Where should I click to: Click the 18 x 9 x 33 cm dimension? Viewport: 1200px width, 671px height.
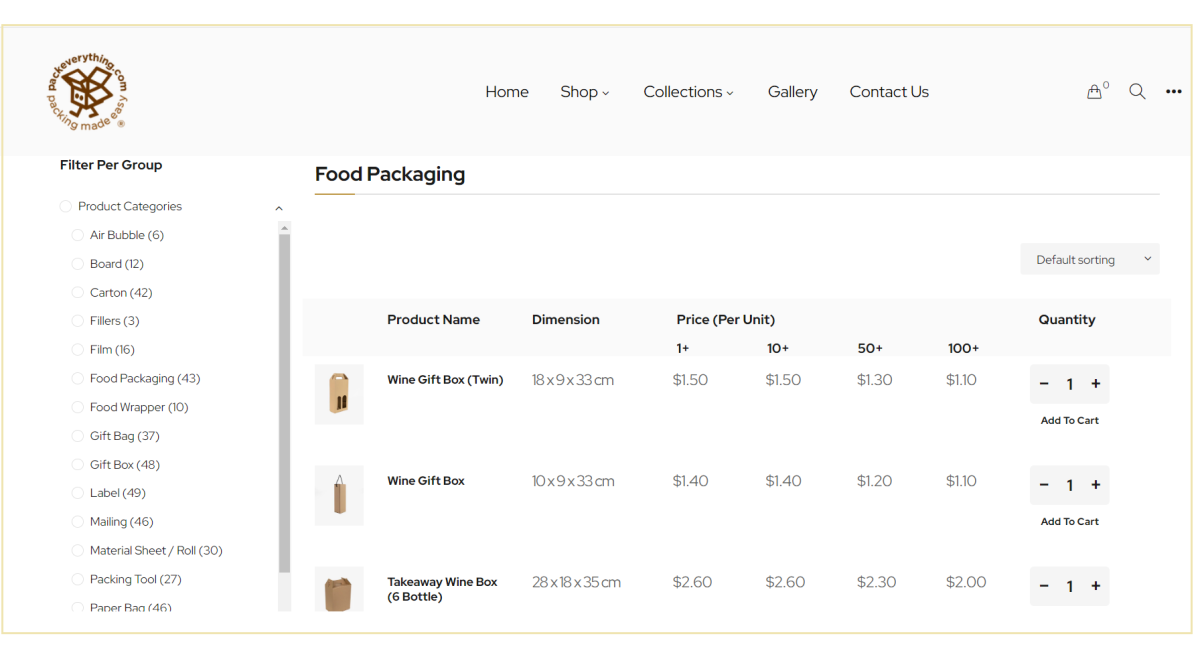pyautogui.click(x=573, y=380)
